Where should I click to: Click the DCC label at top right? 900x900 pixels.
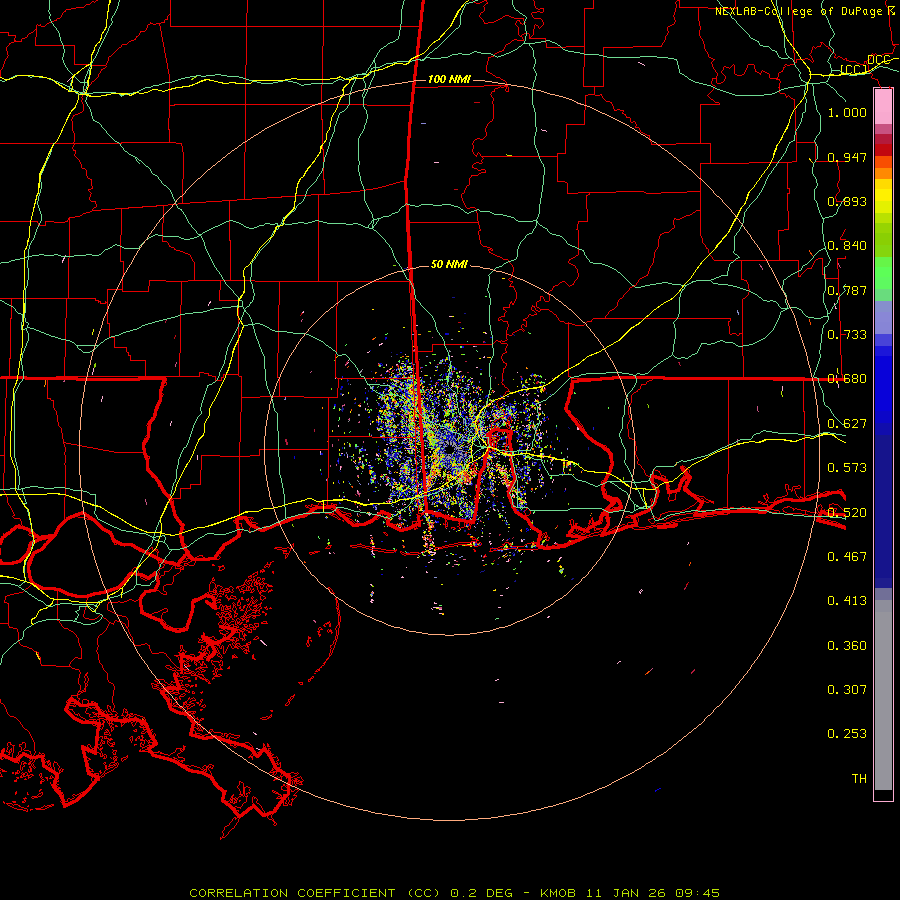click(x=878, y=60)
